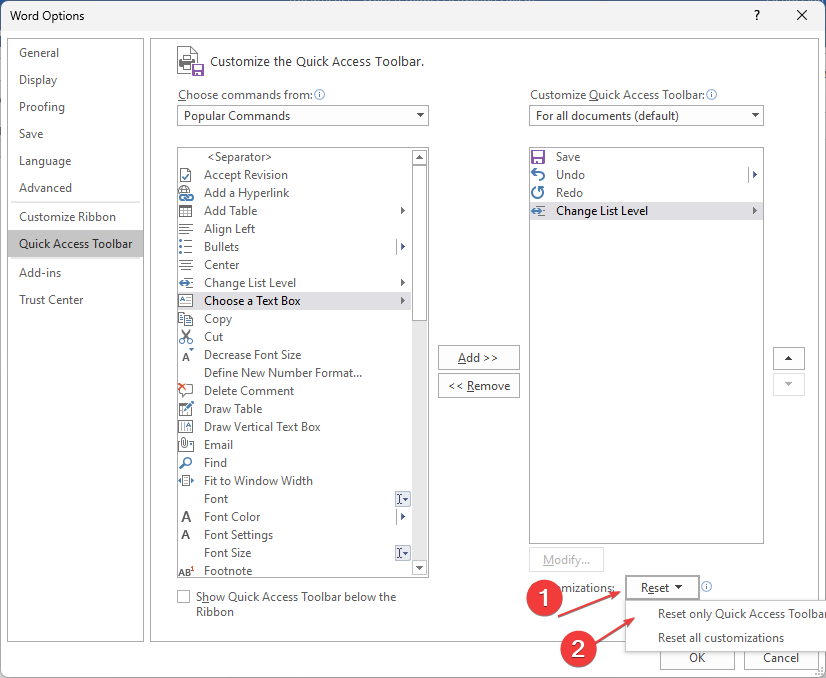Click the Font Settings letter icon
Image resolution: width=826 pixels, height=678 pixels.
tap(185, 535)
